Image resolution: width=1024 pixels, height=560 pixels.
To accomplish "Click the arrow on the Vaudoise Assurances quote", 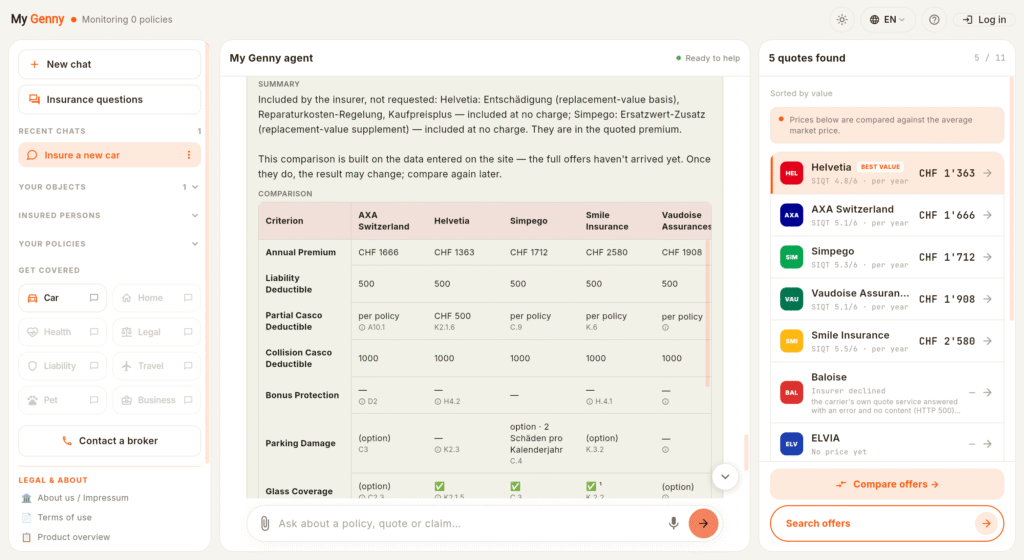I will pyautogui.click(x=987, y=299).
